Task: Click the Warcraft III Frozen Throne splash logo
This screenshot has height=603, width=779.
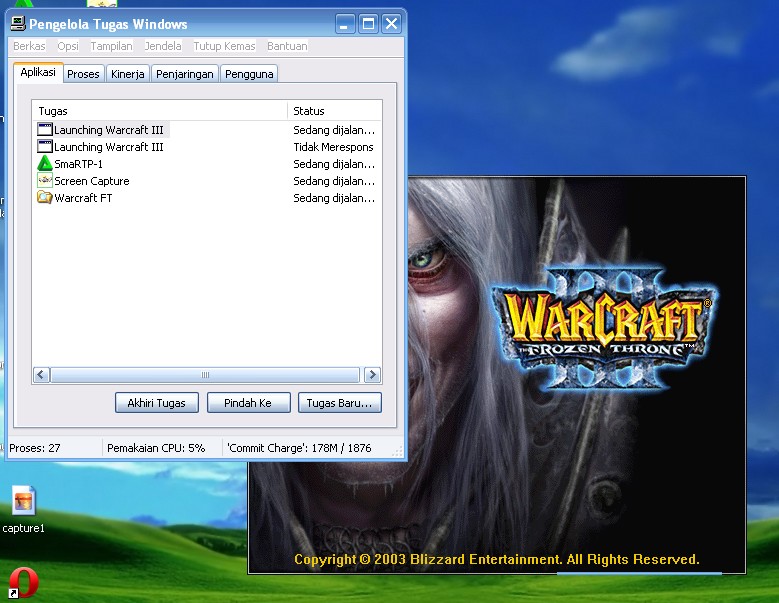Action: tap(604, 328)
